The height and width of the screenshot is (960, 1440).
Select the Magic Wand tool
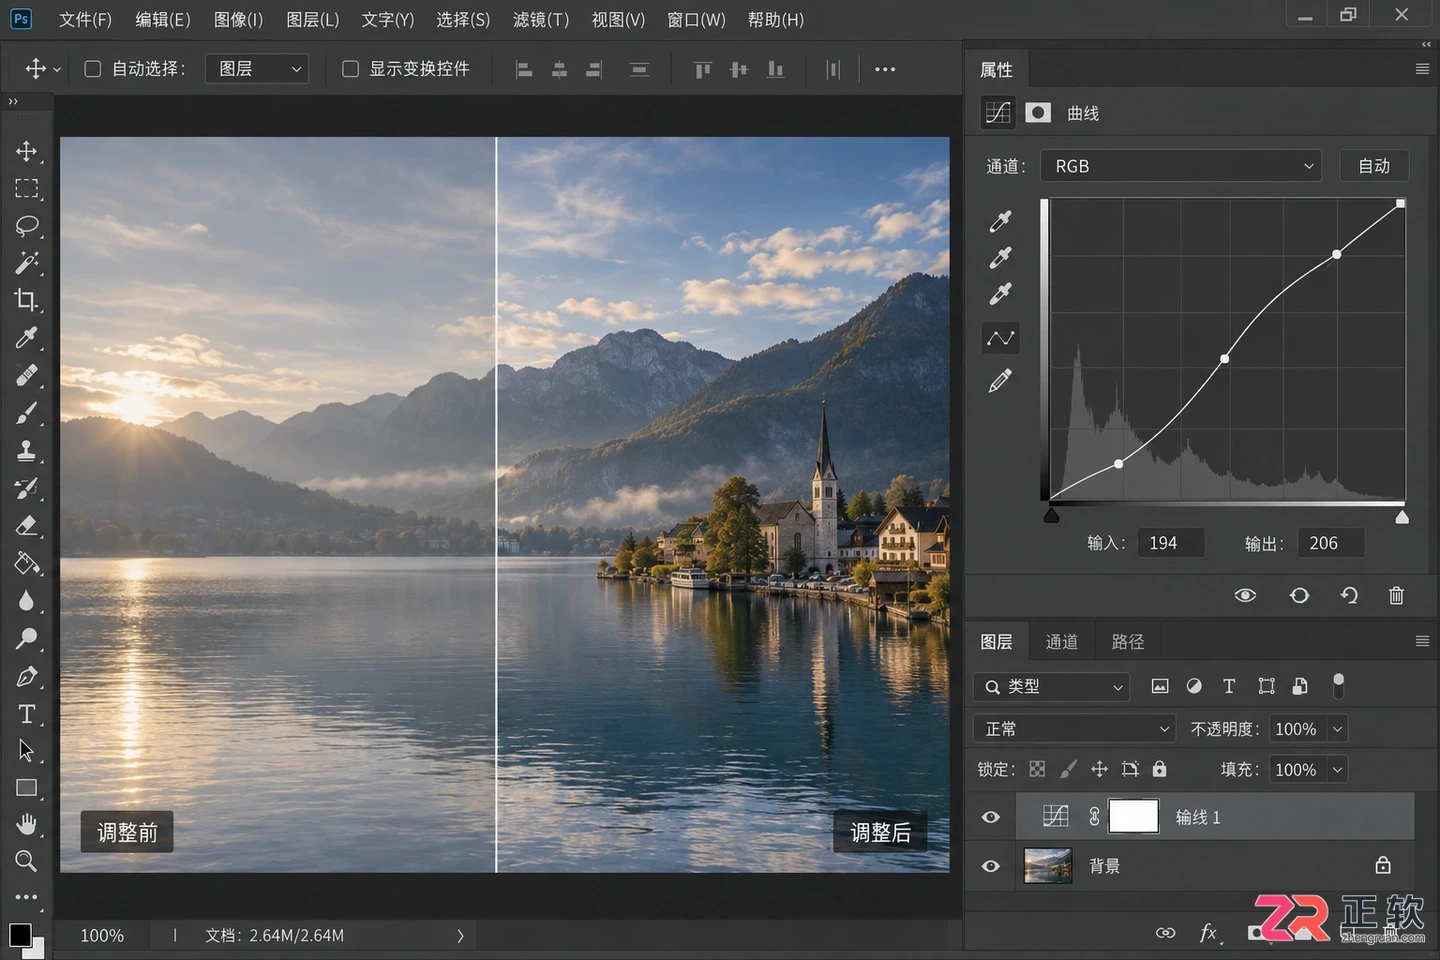tap(27, 263)
